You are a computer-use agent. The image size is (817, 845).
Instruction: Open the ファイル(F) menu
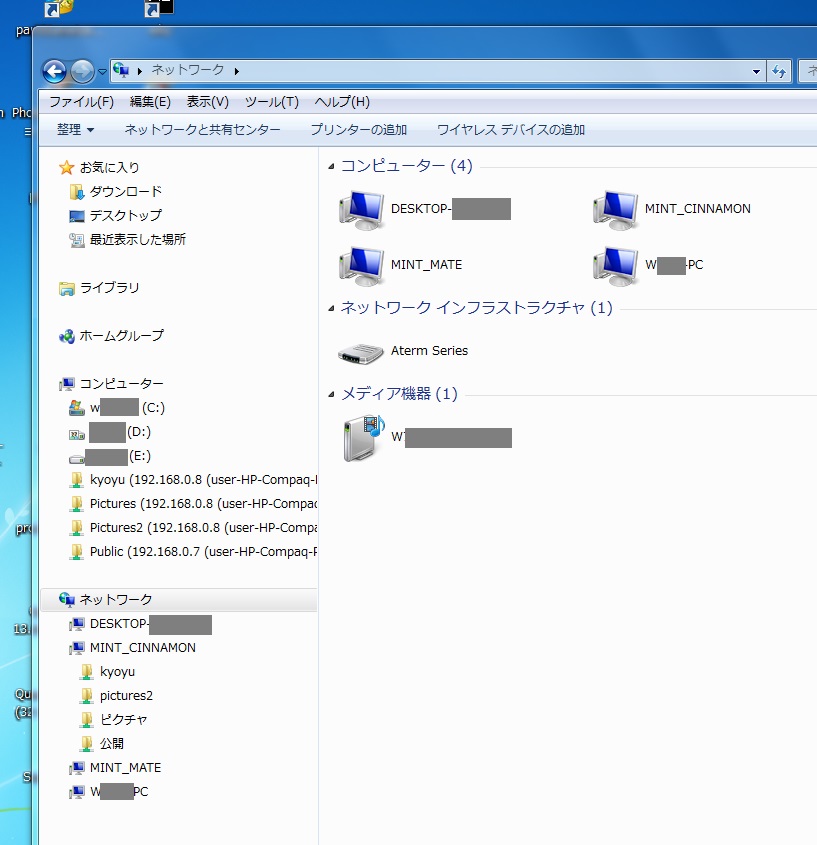click(x=81, y=102)
